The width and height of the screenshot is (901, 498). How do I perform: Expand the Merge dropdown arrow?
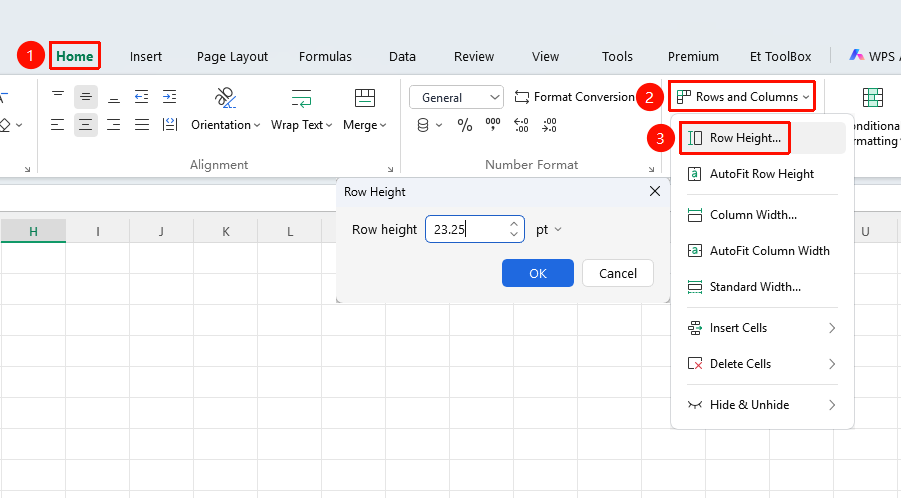(x=383, y=125)
